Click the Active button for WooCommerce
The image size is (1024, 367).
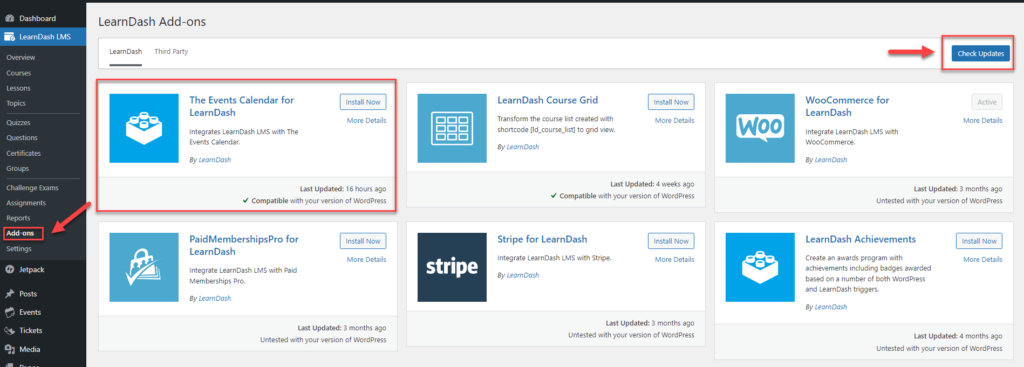(987, 102)
